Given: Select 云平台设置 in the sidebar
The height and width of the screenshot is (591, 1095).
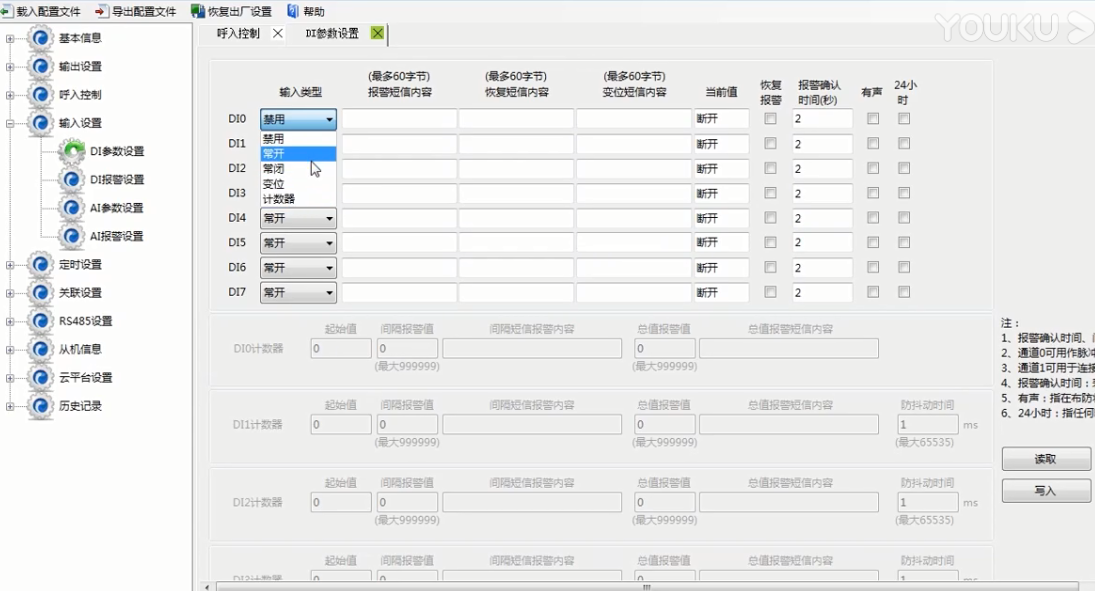Looking at the screenshot, I should [x=85, y=377].
